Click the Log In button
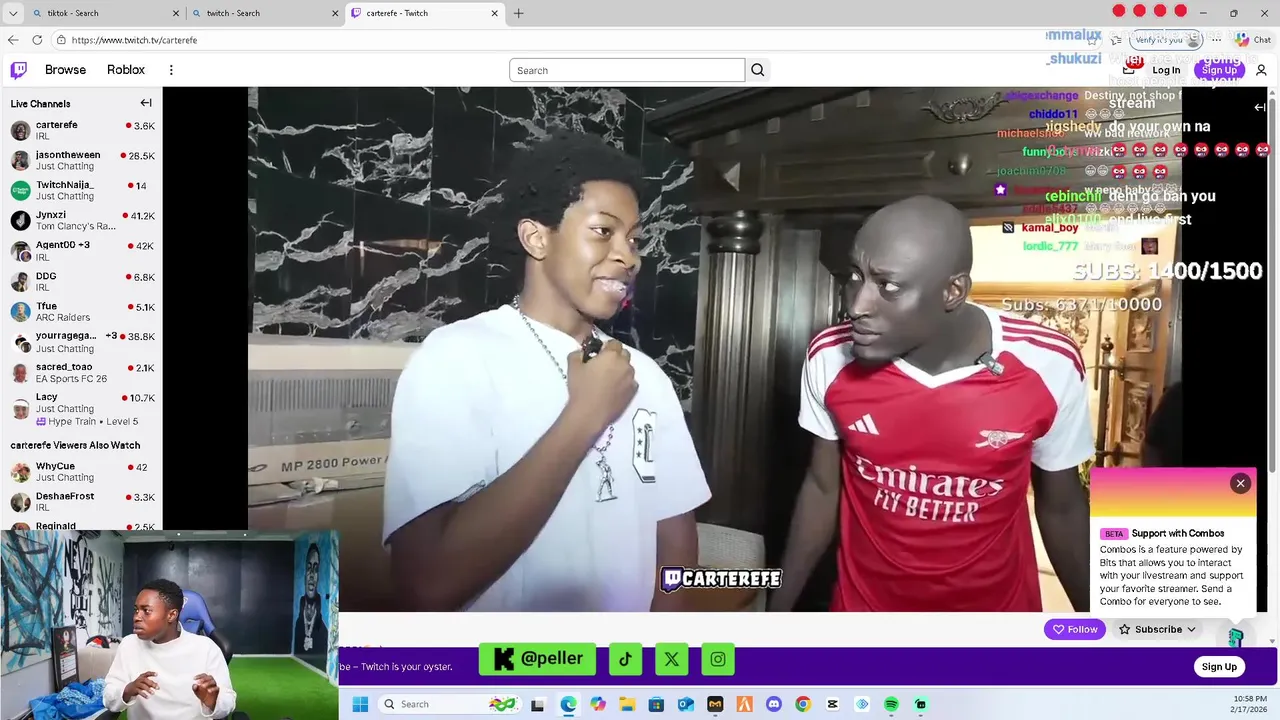The width and height of the screenshot is (1280, 720). coord(1166,70)
